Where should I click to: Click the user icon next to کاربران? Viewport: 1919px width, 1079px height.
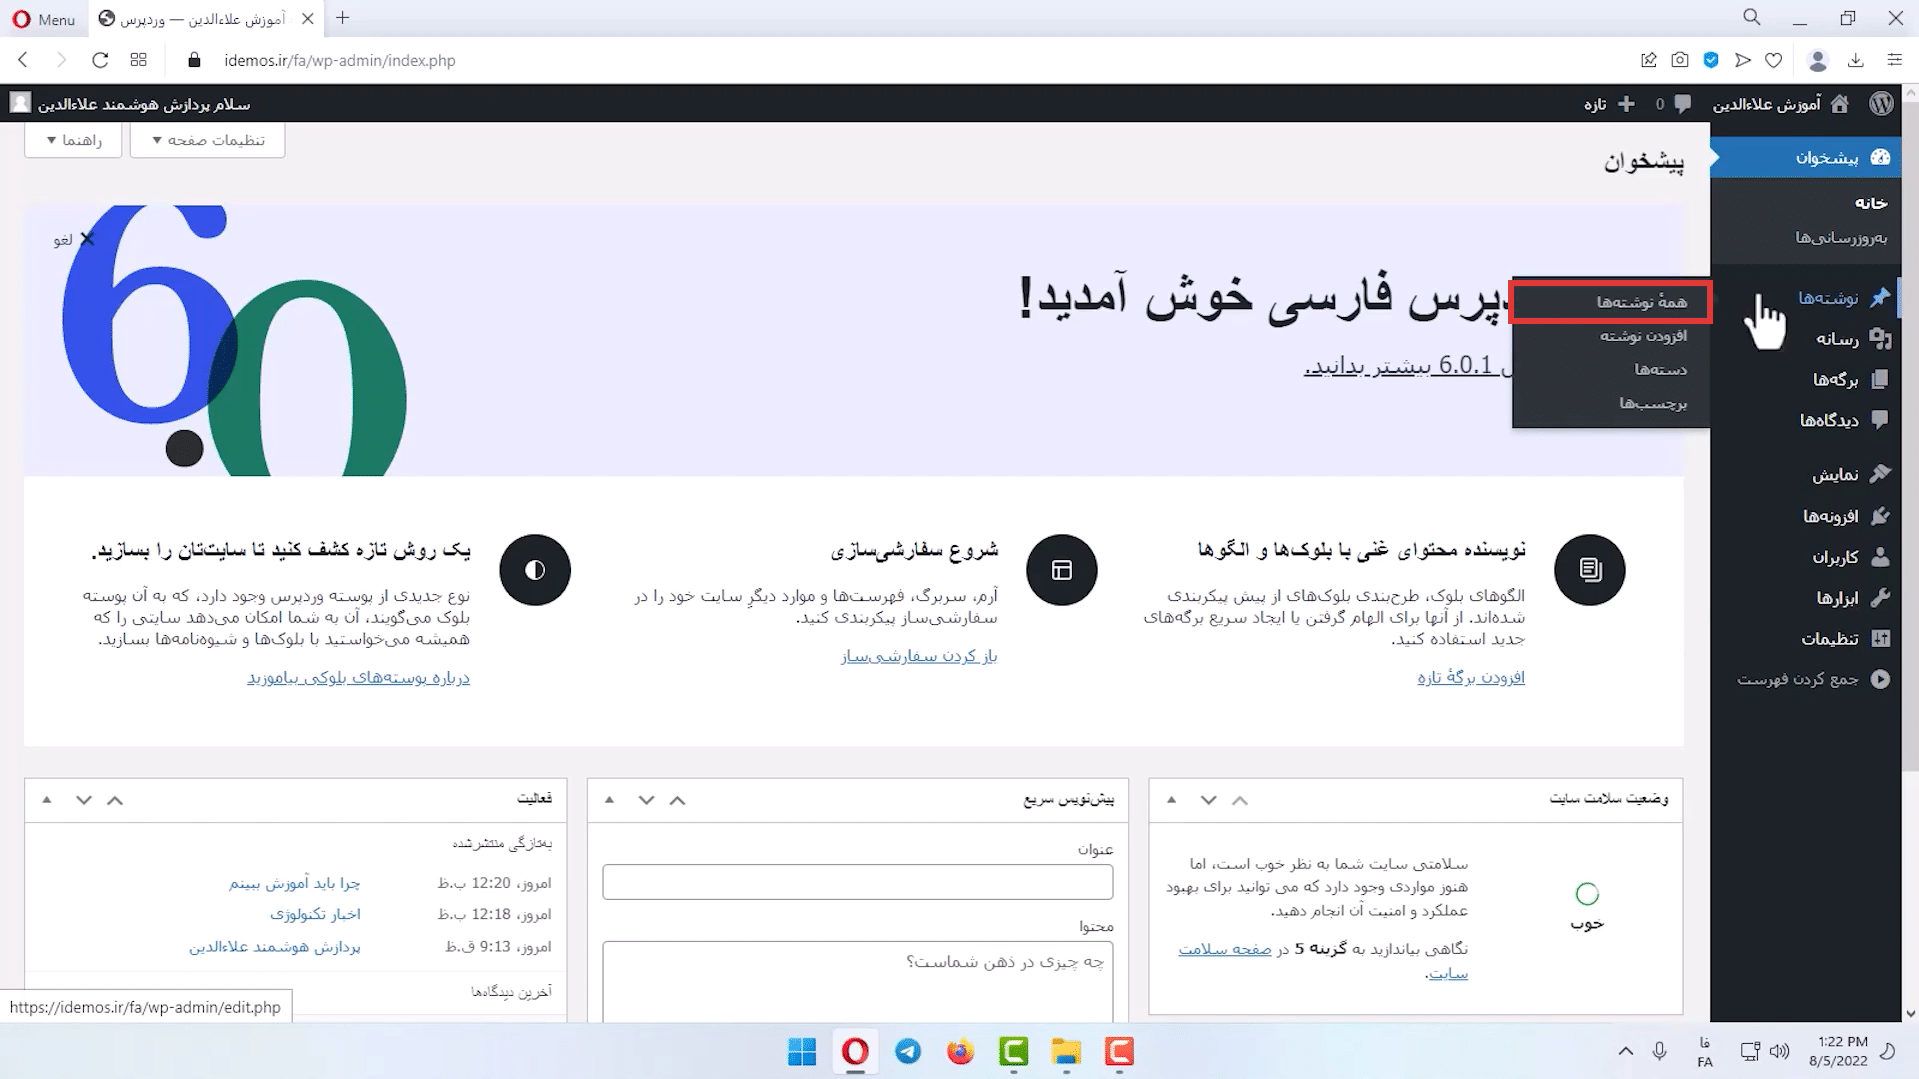tap(1880, 556)
